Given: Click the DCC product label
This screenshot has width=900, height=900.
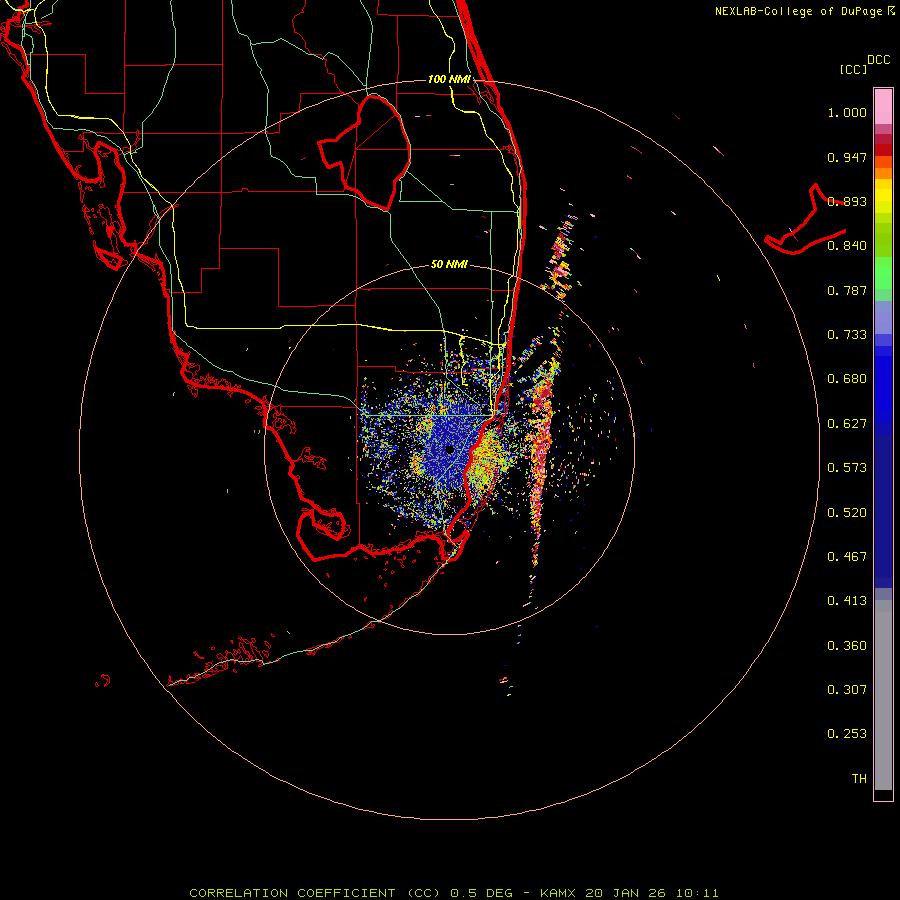Looking at the screenshot, I should click(x=878, y=60).
